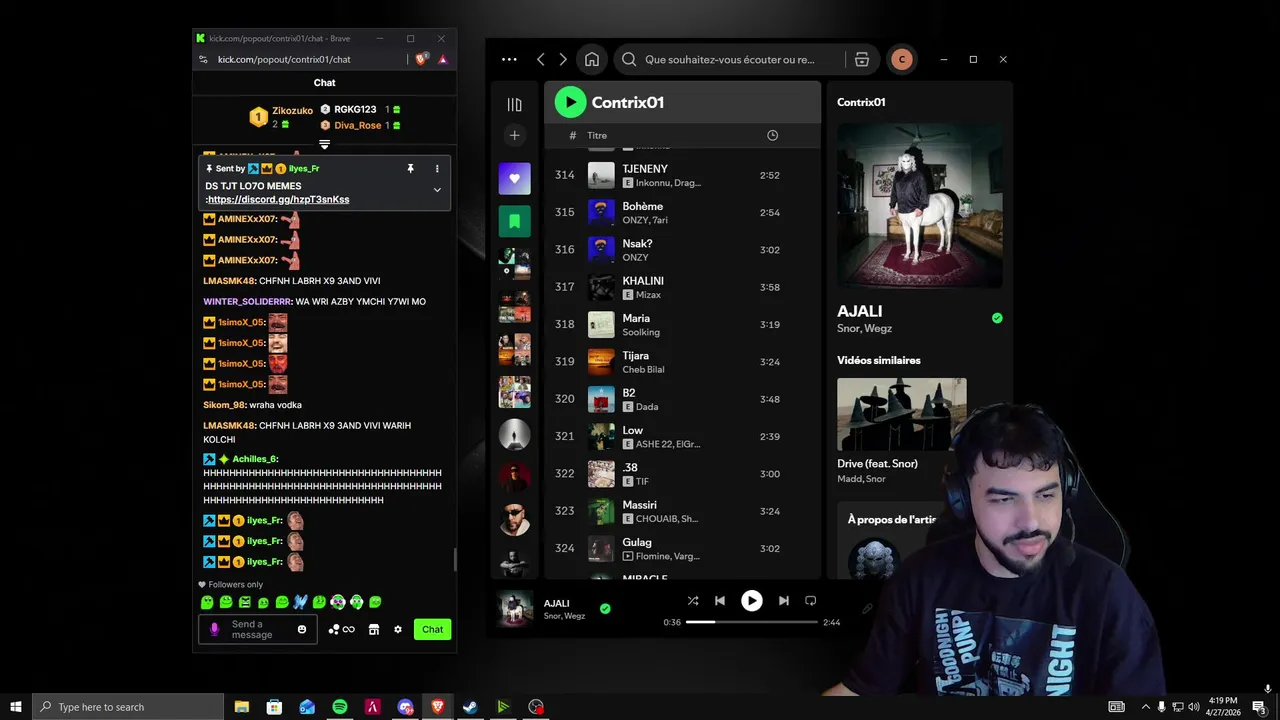
Task: Create a new playlist with the plus icon
Action: tap(514, 135)
